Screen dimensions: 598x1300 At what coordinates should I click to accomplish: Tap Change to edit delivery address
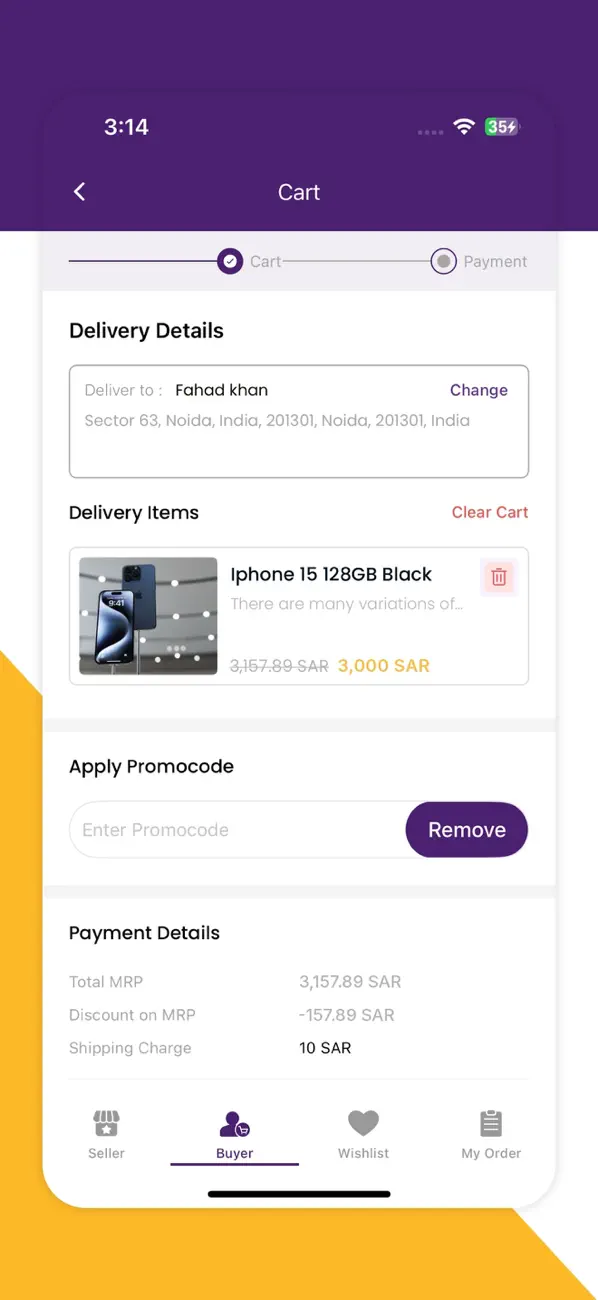[x=478, y=390]
